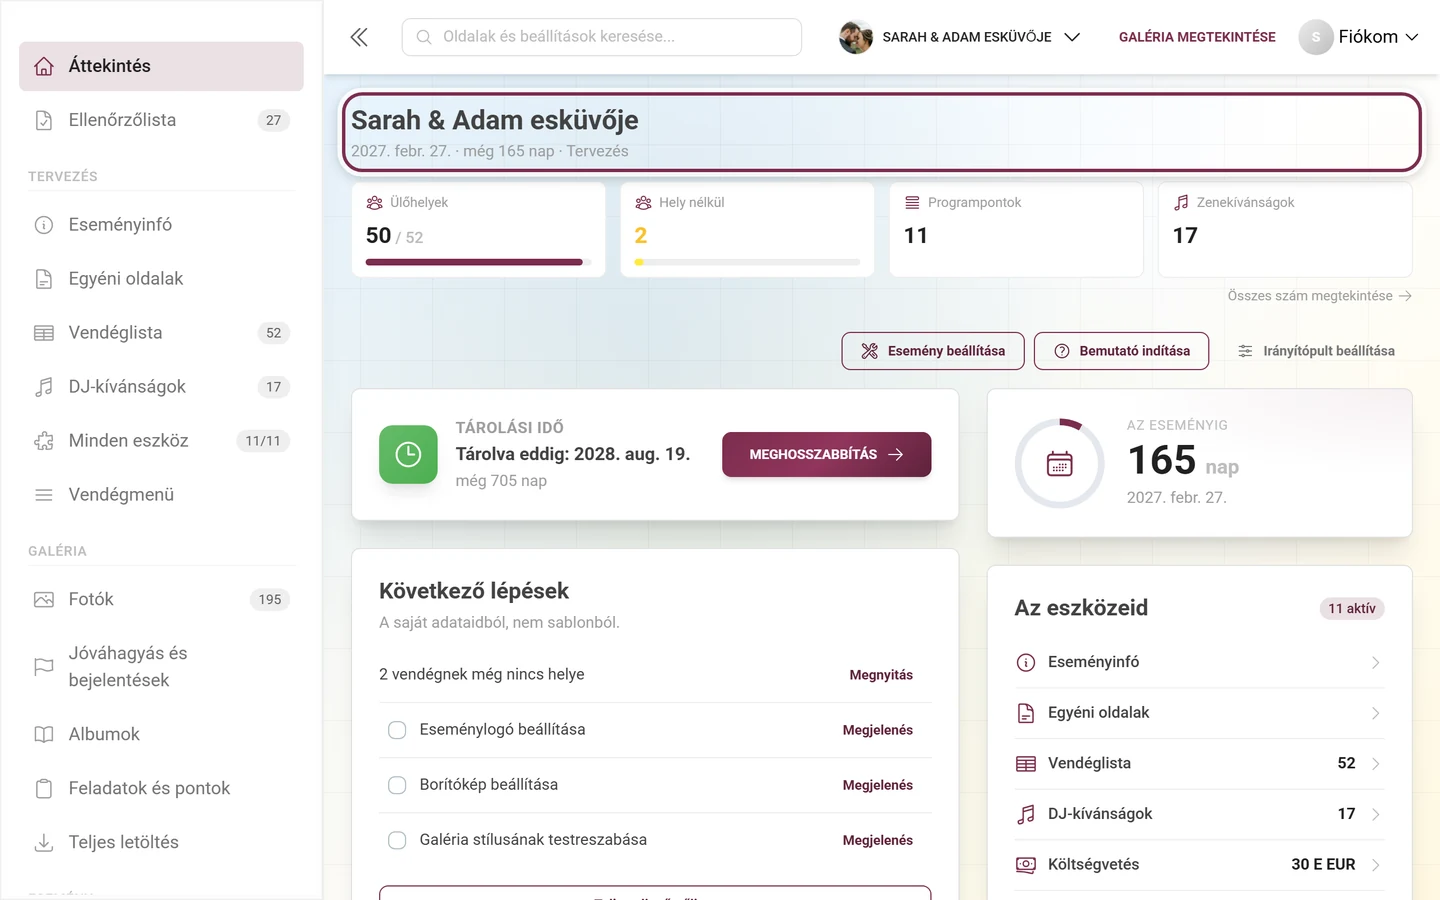Click the Hely nélkül progress bar
This screenshot has height=900, width=1440.
coord(747,262)
